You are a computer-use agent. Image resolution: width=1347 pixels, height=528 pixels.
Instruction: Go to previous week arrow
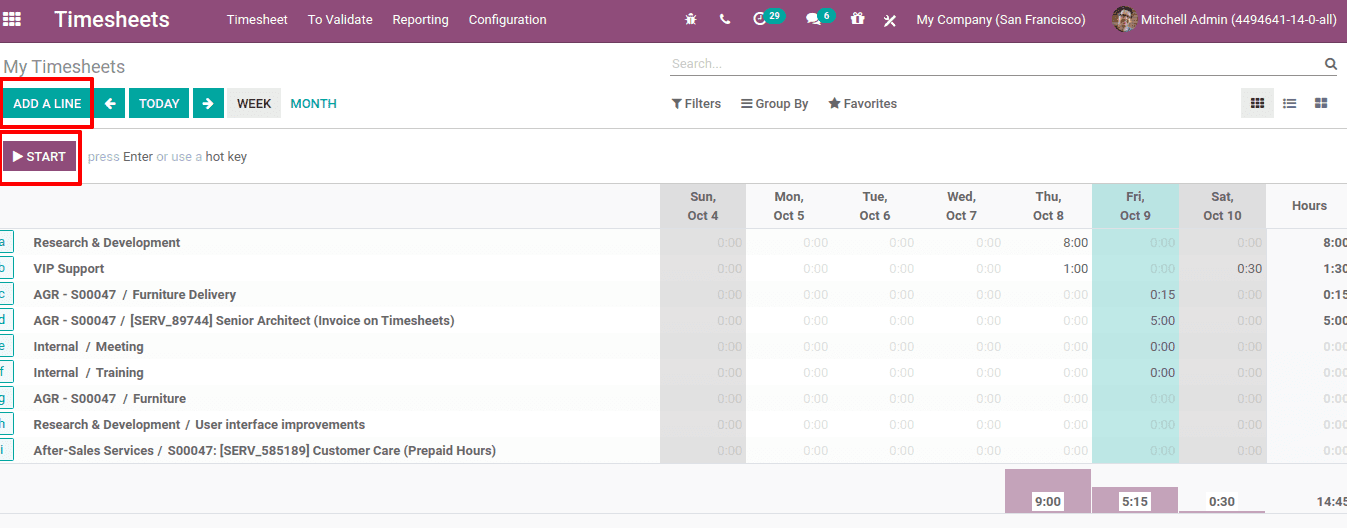point(111,103)
